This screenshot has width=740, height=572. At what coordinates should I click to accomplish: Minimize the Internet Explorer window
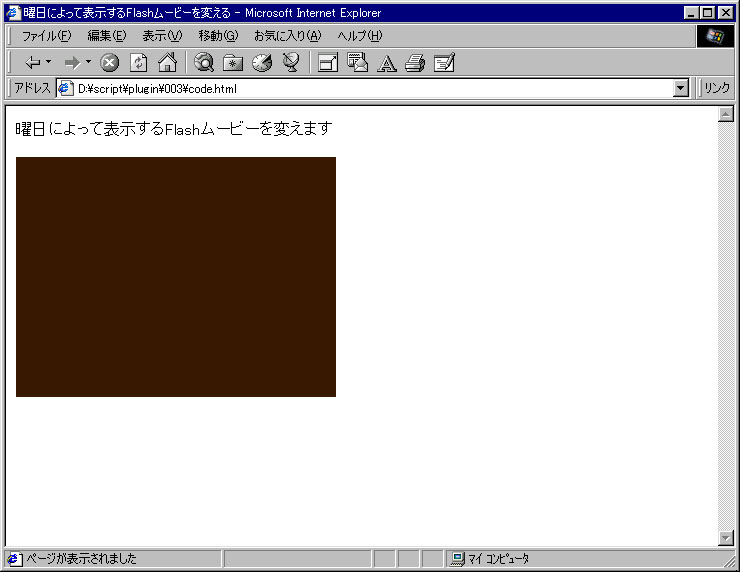691,13
